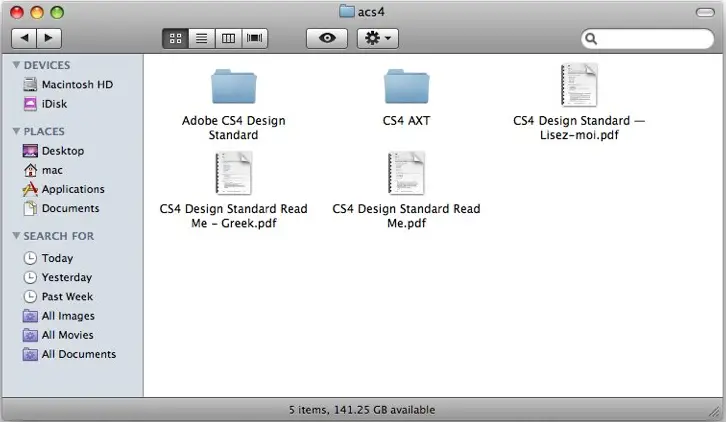This screenshot has height=422, width=726.
Task: Switch to list view
Action: coord(201,38)
